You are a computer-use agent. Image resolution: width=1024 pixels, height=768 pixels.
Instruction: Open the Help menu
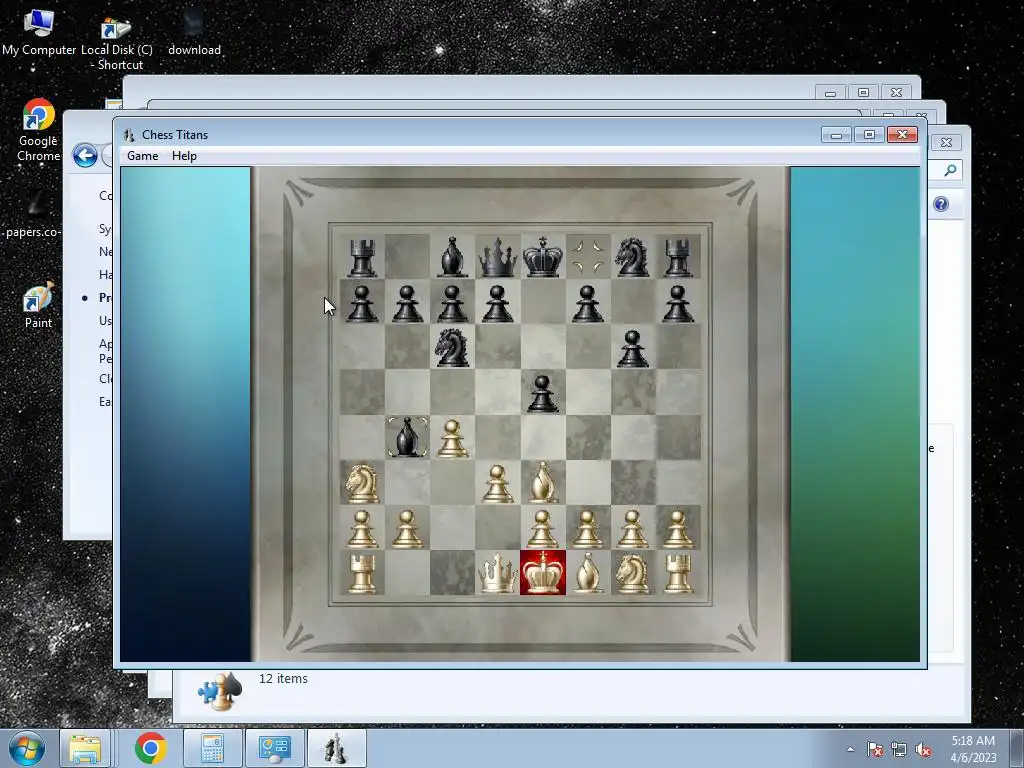point(184,156)
